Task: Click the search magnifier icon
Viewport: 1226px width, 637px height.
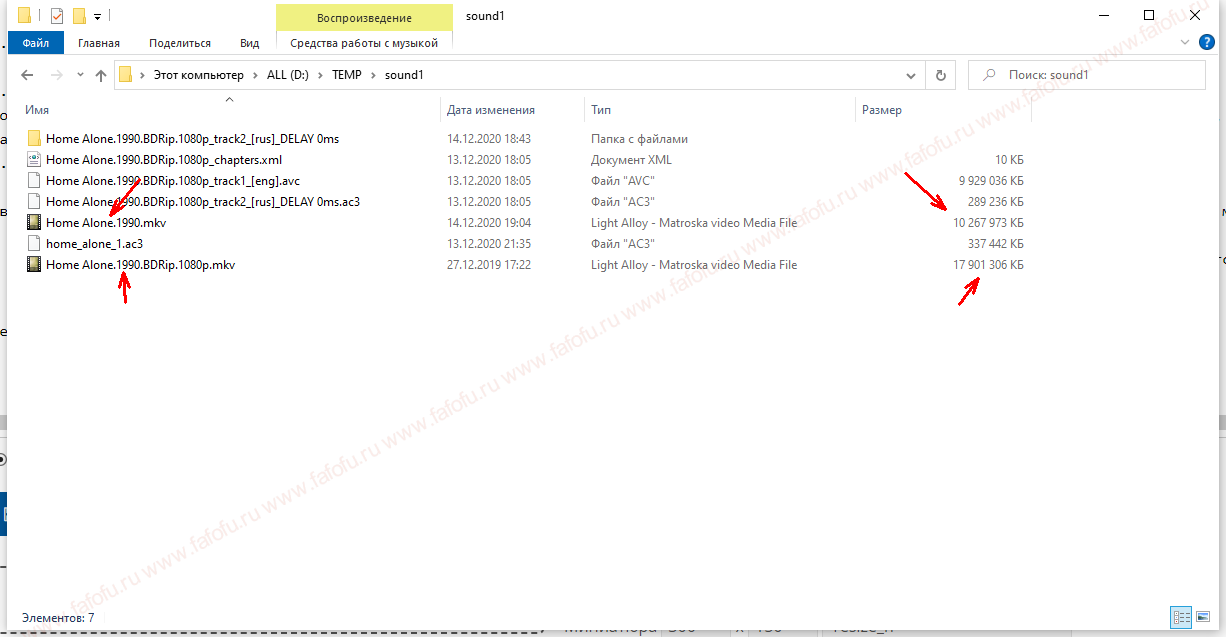Action: pos(989,75)
